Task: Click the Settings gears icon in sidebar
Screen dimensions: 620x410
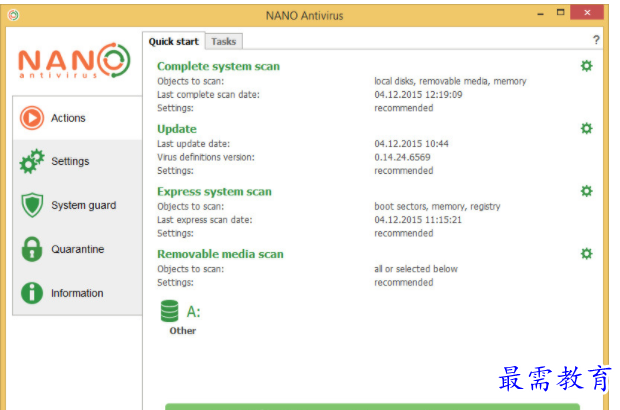Action: (32, 161)
